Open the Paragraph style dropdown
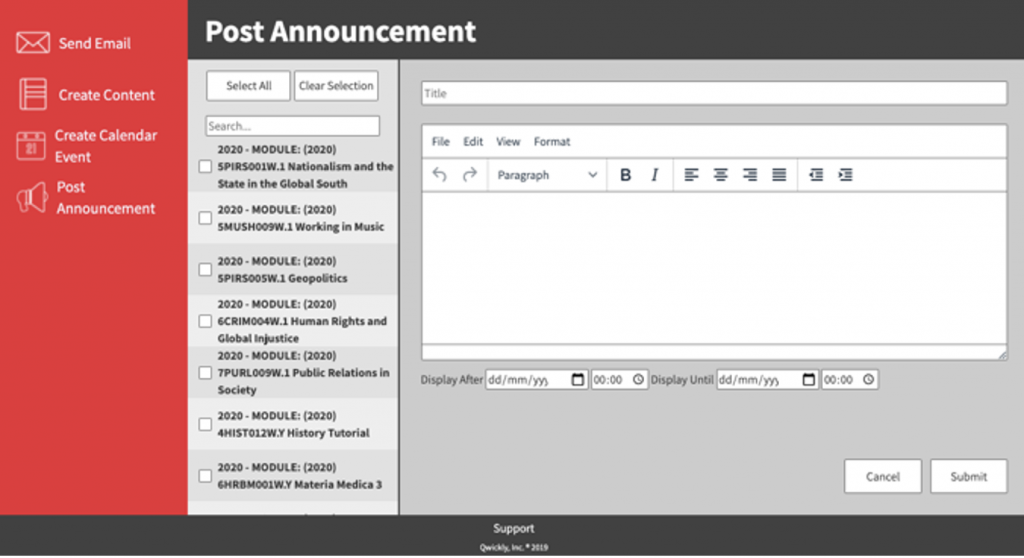 coord(547,174)
